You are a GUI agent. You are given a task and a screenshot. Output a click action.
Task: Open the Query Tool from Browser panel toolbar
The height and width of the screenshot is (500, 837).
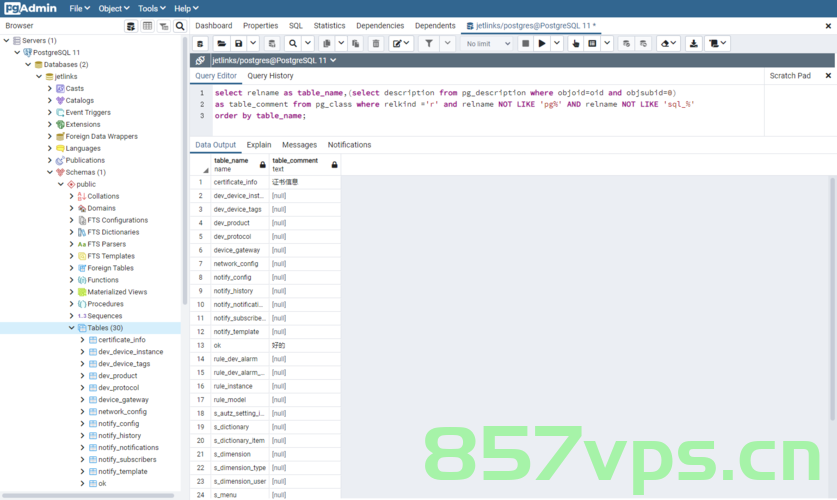(x=131, y=26)
